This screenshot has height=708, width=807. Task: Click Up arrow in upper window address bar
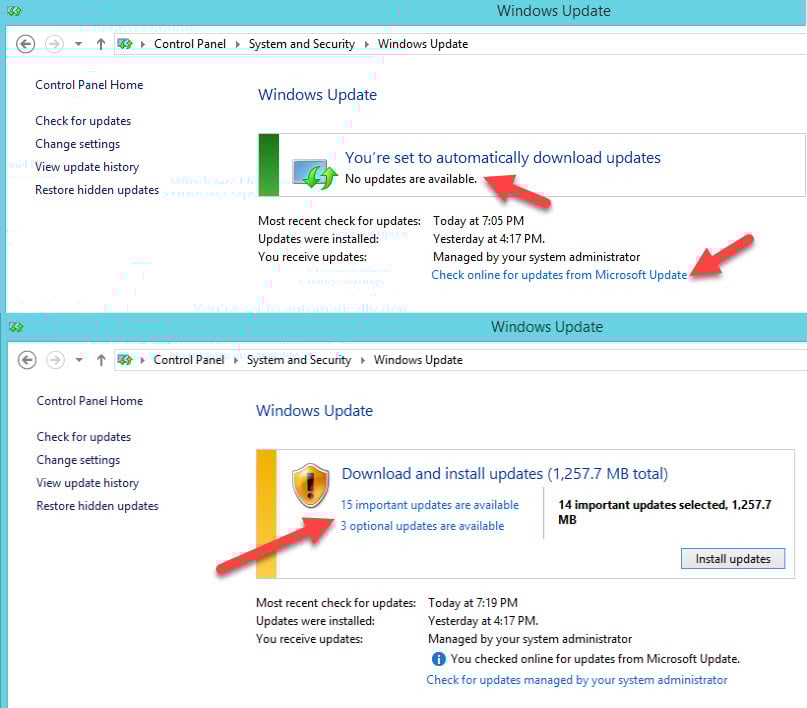[101, 44]
